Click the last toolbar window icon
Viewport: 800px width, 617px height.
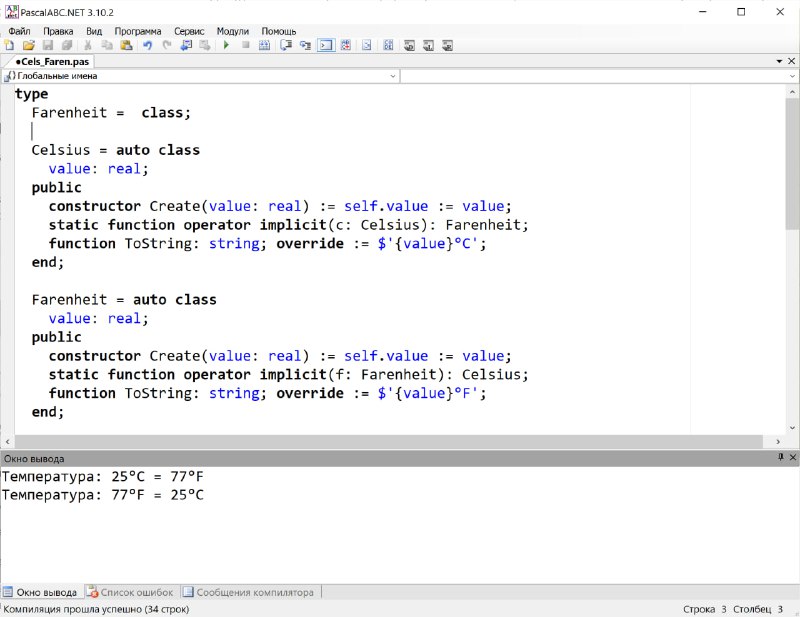[447, 45]
